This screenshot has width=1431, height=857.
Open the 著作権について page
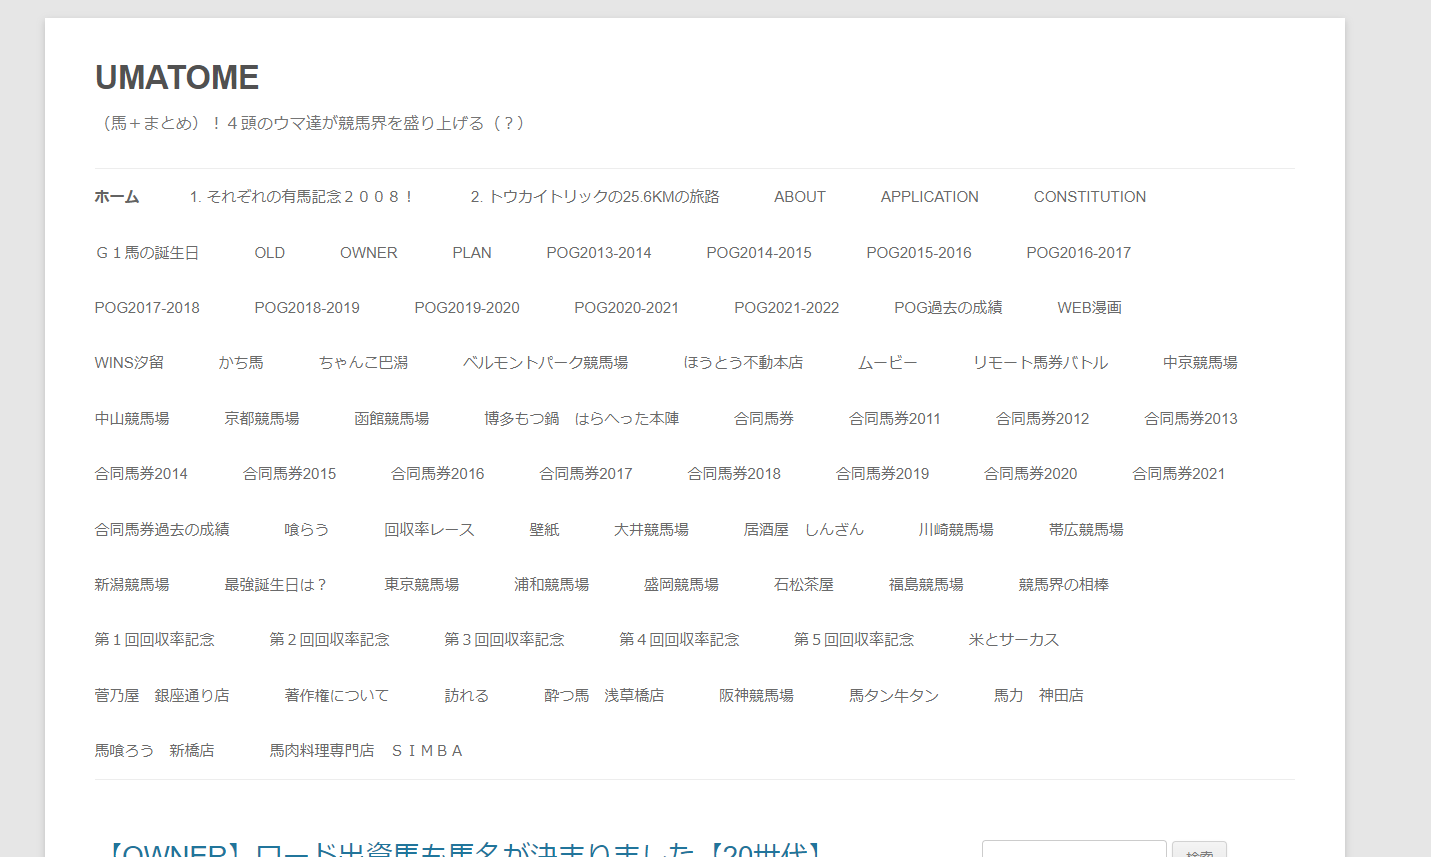point(336,696)
